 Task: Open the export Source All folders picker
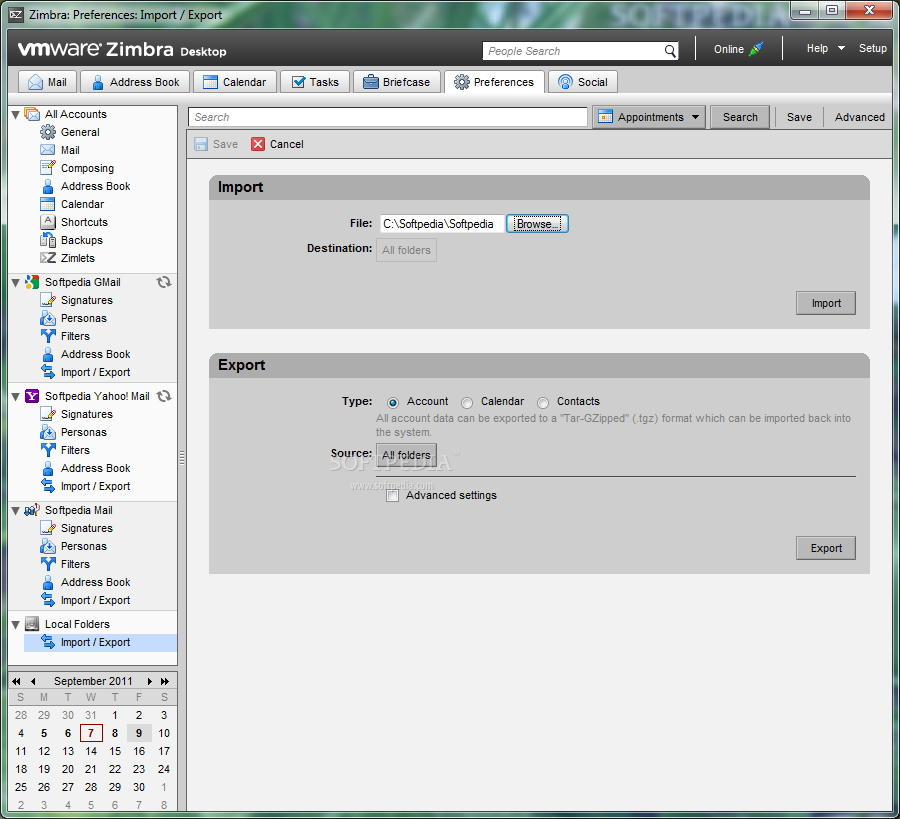[x=406, y=455]
